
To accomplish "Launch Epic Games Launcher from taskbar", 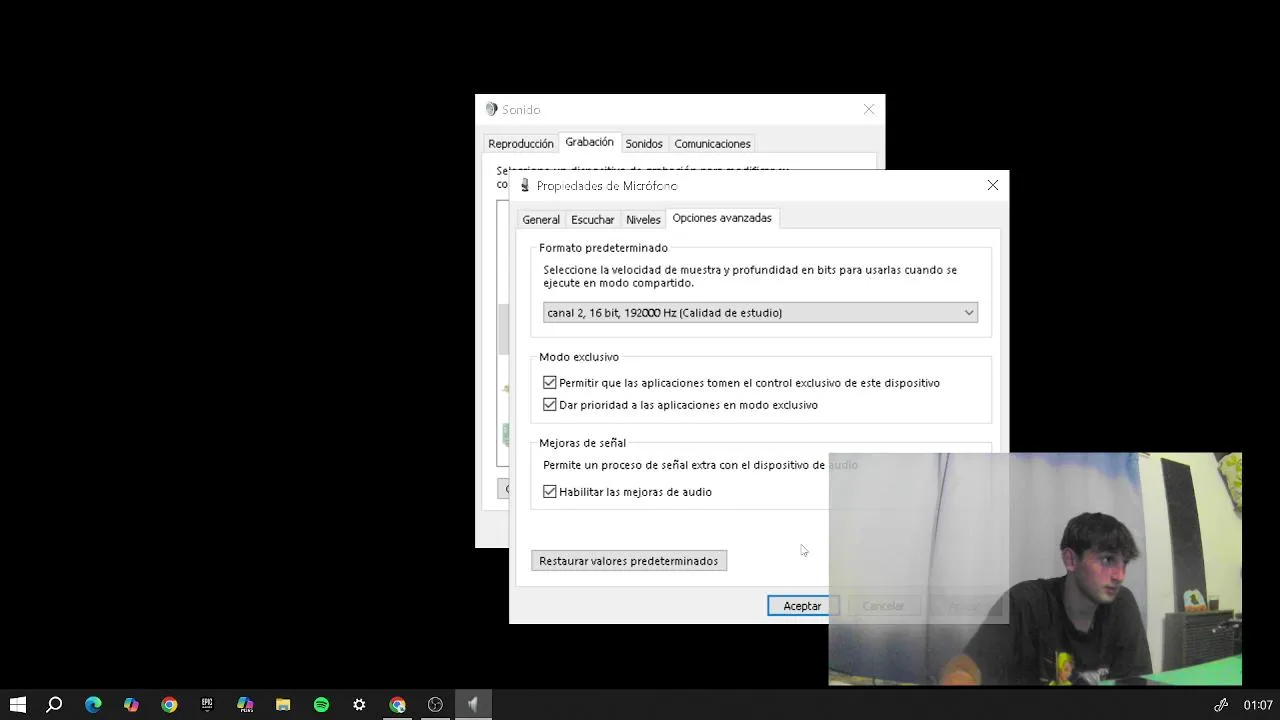I will (x=207, y=705).
